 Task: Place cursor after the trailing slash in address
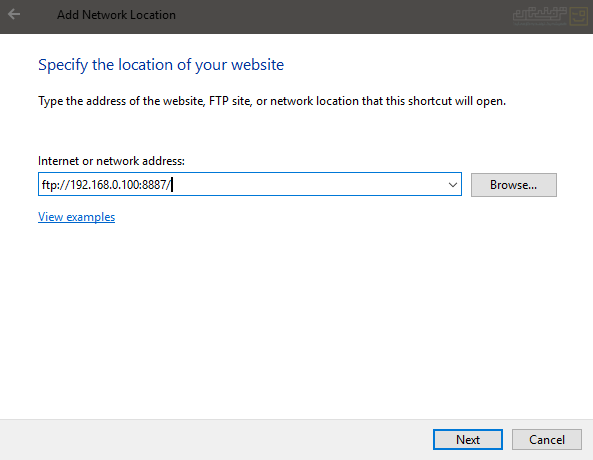point(172,185)
